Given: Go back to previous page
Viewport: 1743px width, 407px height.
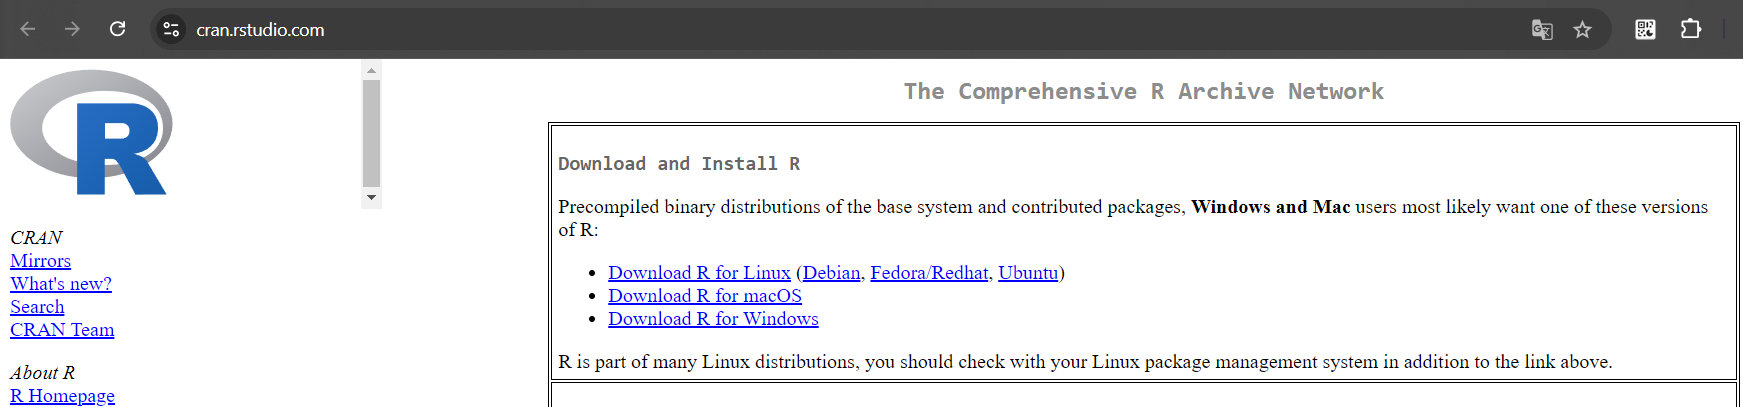Looking at the screenshot, I should click(x=28, y=29).
